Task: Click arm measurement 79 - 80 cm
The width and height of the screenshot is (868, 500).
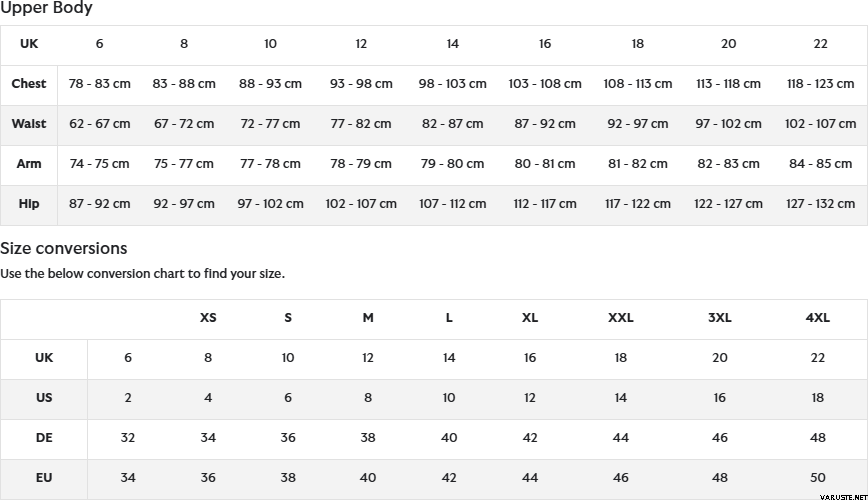Action: pos(453,164)
